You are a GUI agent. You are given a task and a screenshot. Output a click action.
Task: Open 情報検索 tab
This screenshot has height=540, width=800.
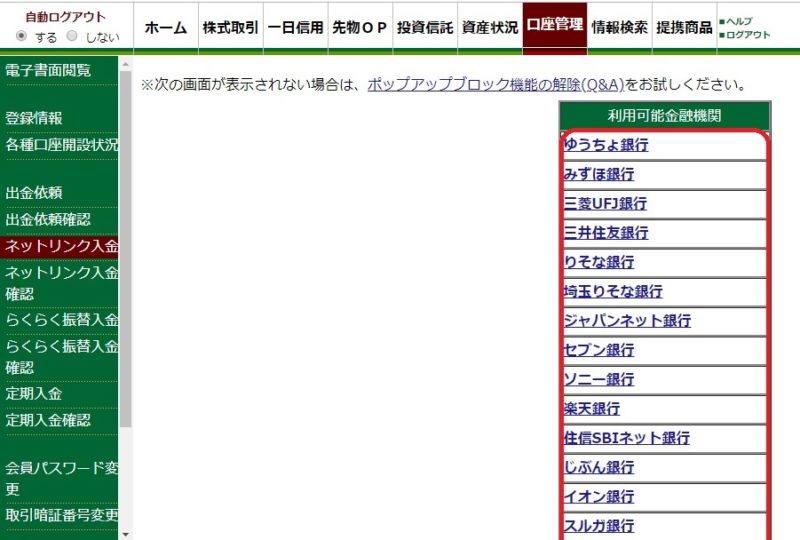[619, 27]
